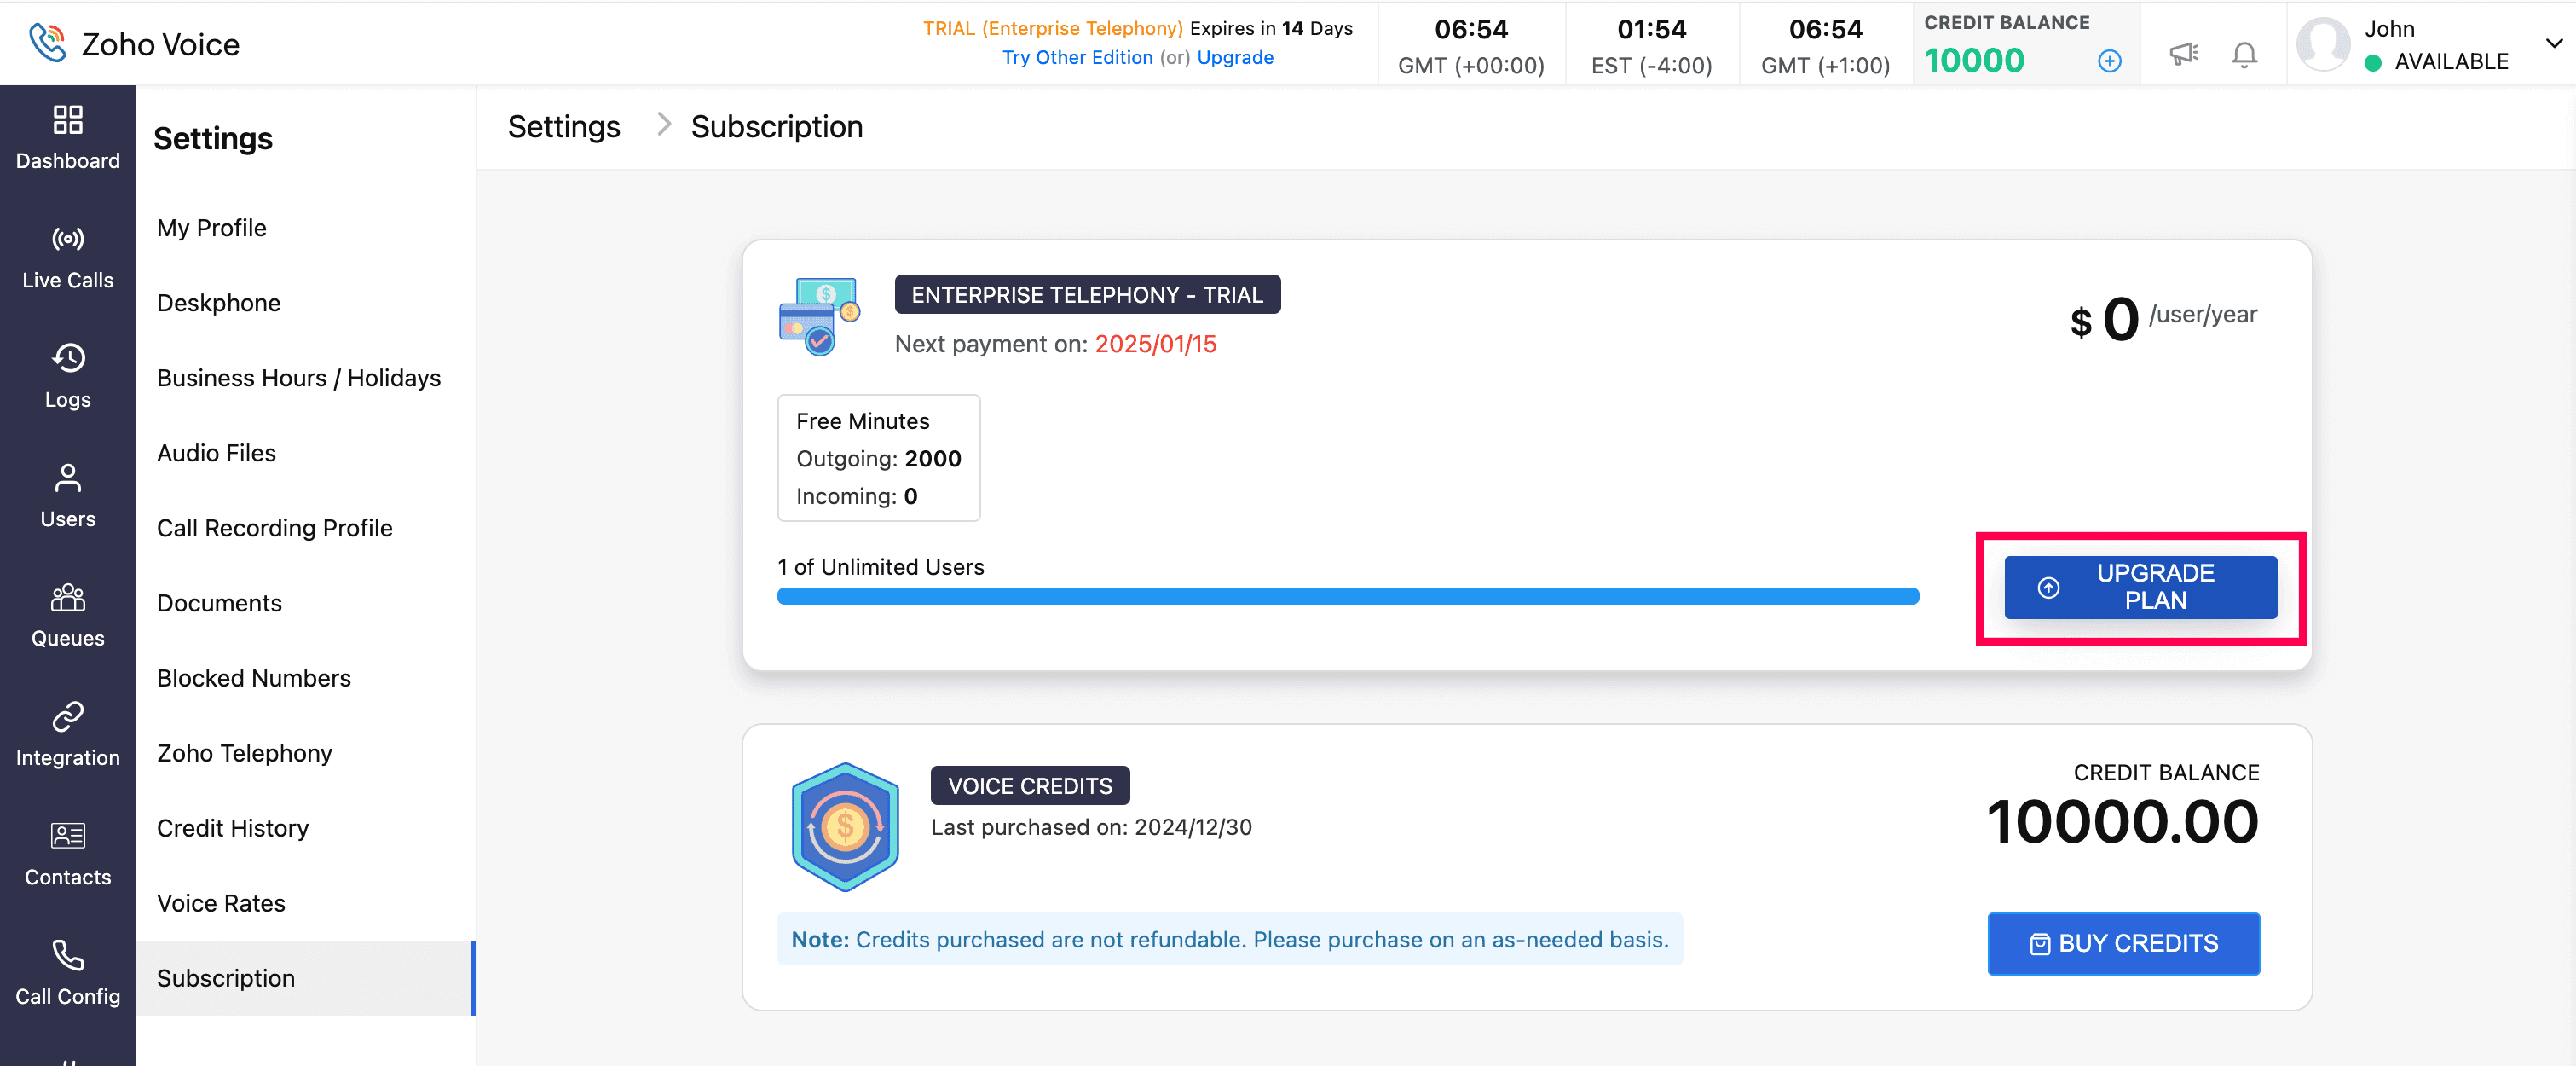Expand the profile dropdown chevron

(2553, 43)
